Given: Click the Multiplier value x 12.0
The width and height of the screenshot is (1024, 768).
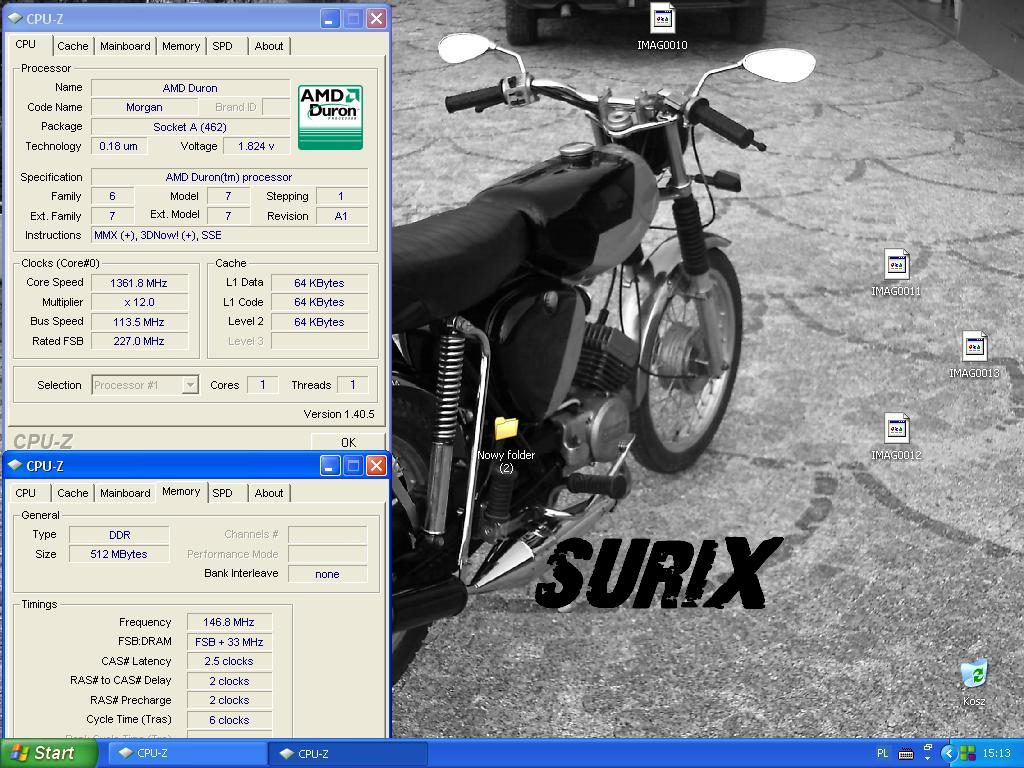Looking at the screenshot, I should (139, 302).
